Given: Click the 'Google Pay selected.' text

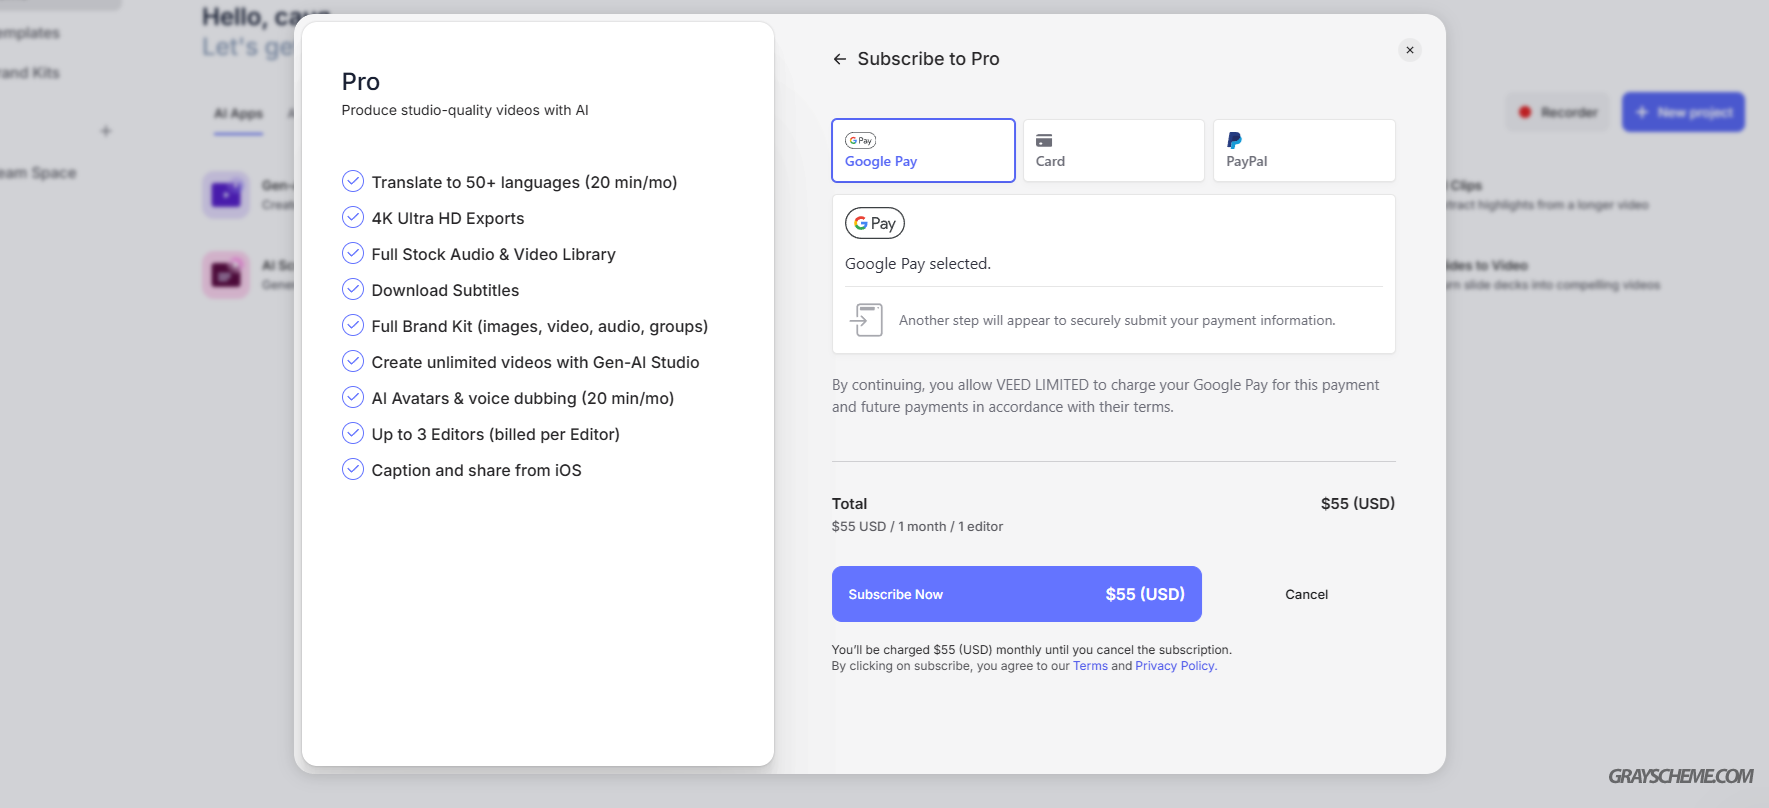Looking at the screenshot, I should pos(918,264).
